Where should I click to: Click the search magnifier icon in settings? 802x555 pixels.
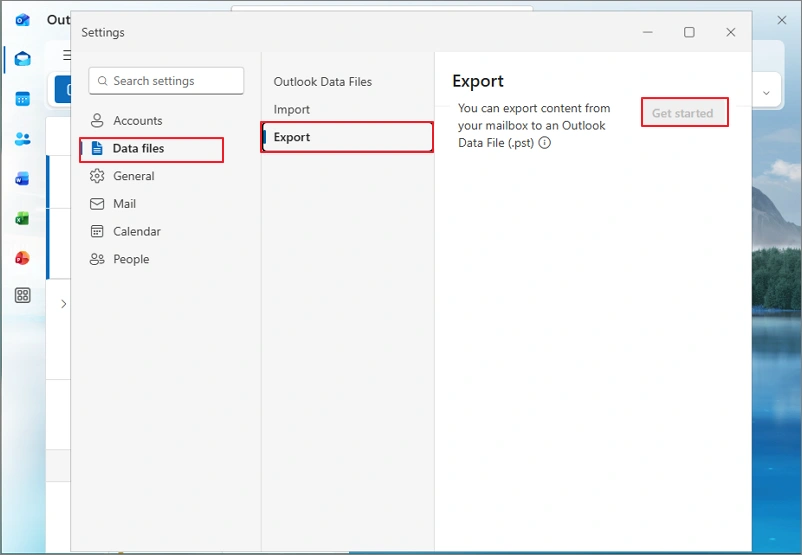[x=102, y=81]
